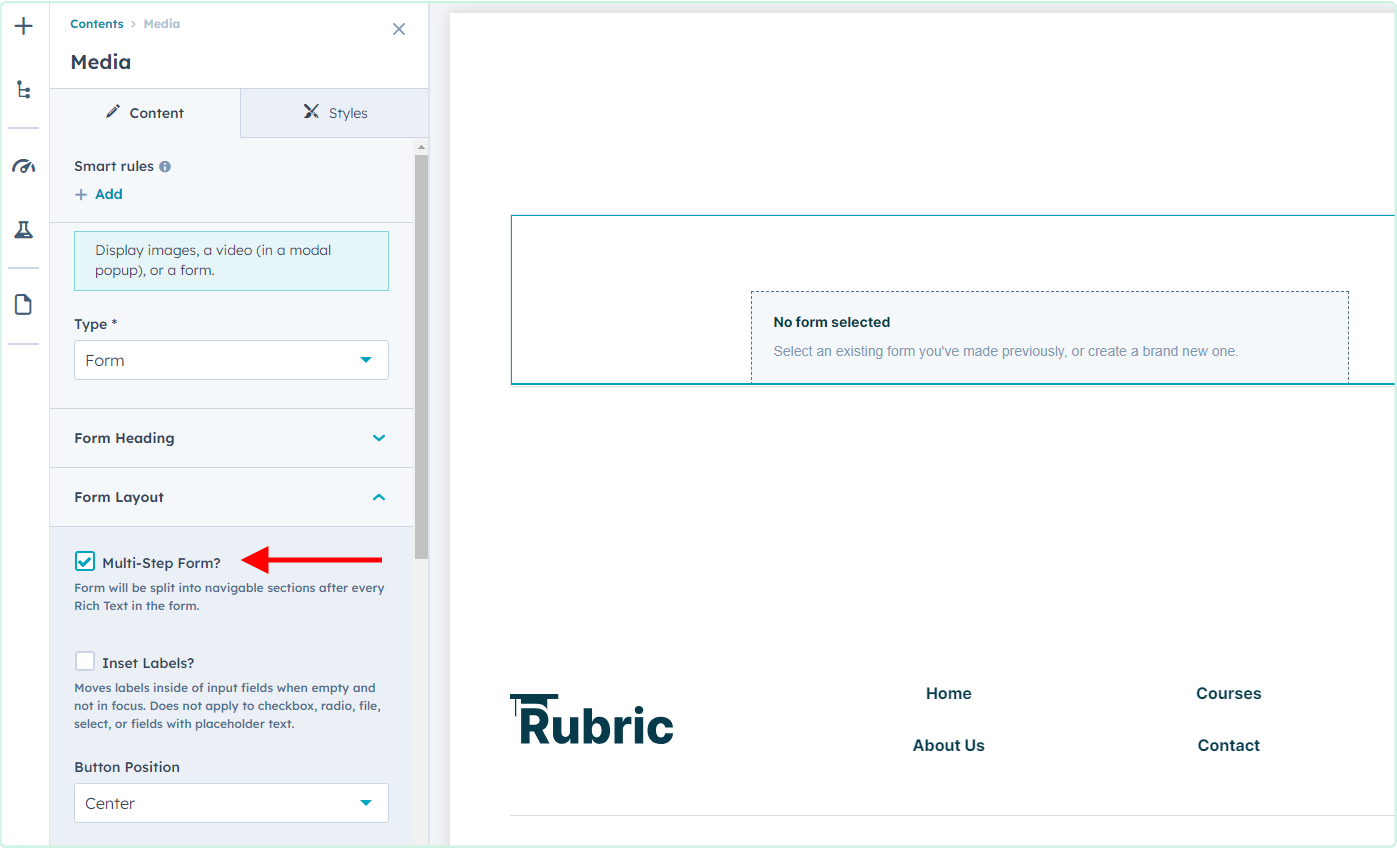Click the Media panel heading

point(100,62)
